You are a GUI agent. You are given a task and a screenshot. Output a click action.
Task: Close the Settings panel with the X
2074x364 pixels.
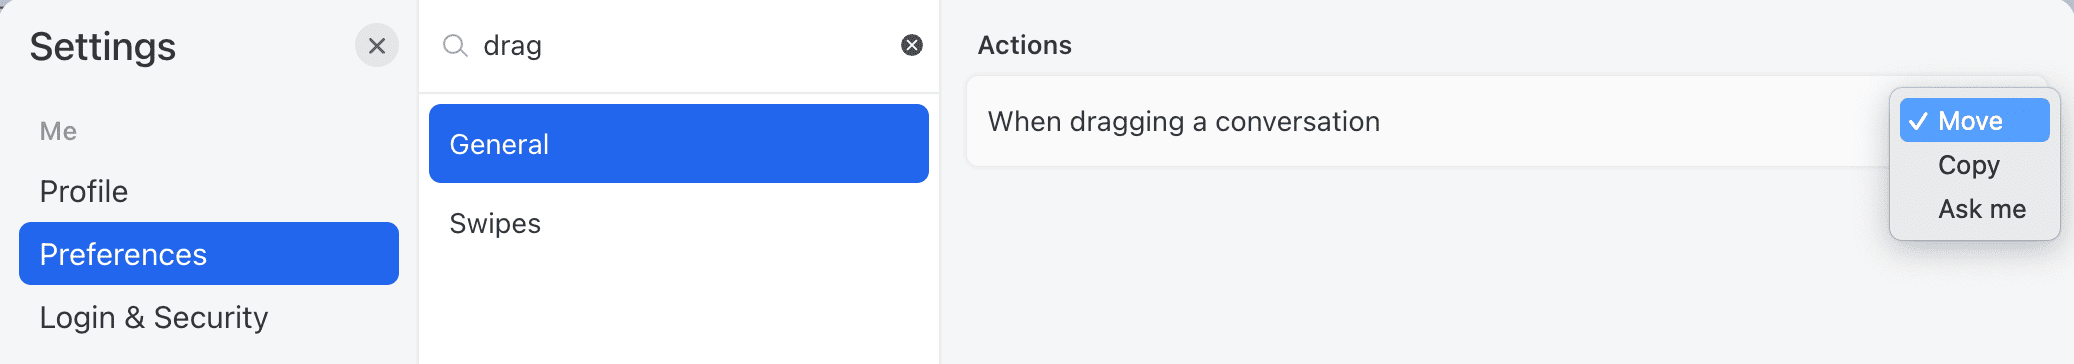[x=377, y=46]
